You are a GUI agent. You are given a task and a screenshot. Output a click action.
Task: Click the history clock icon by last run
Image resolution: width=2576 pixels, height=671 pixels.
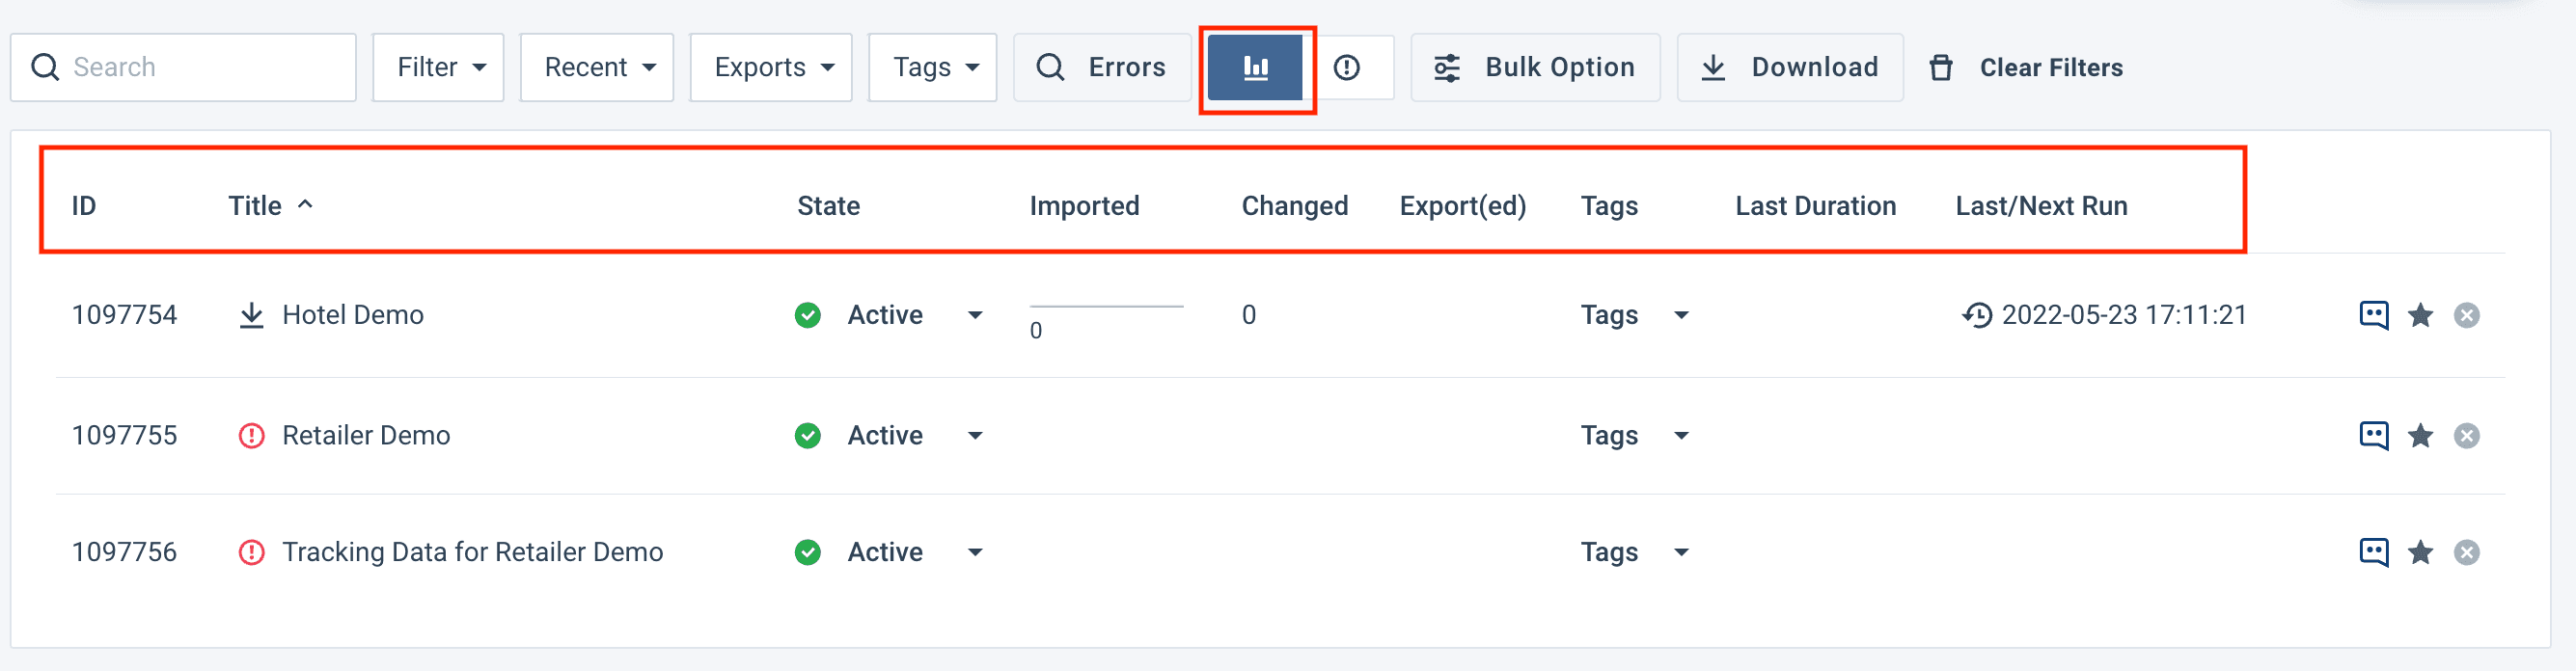(x=1976, y=315)
